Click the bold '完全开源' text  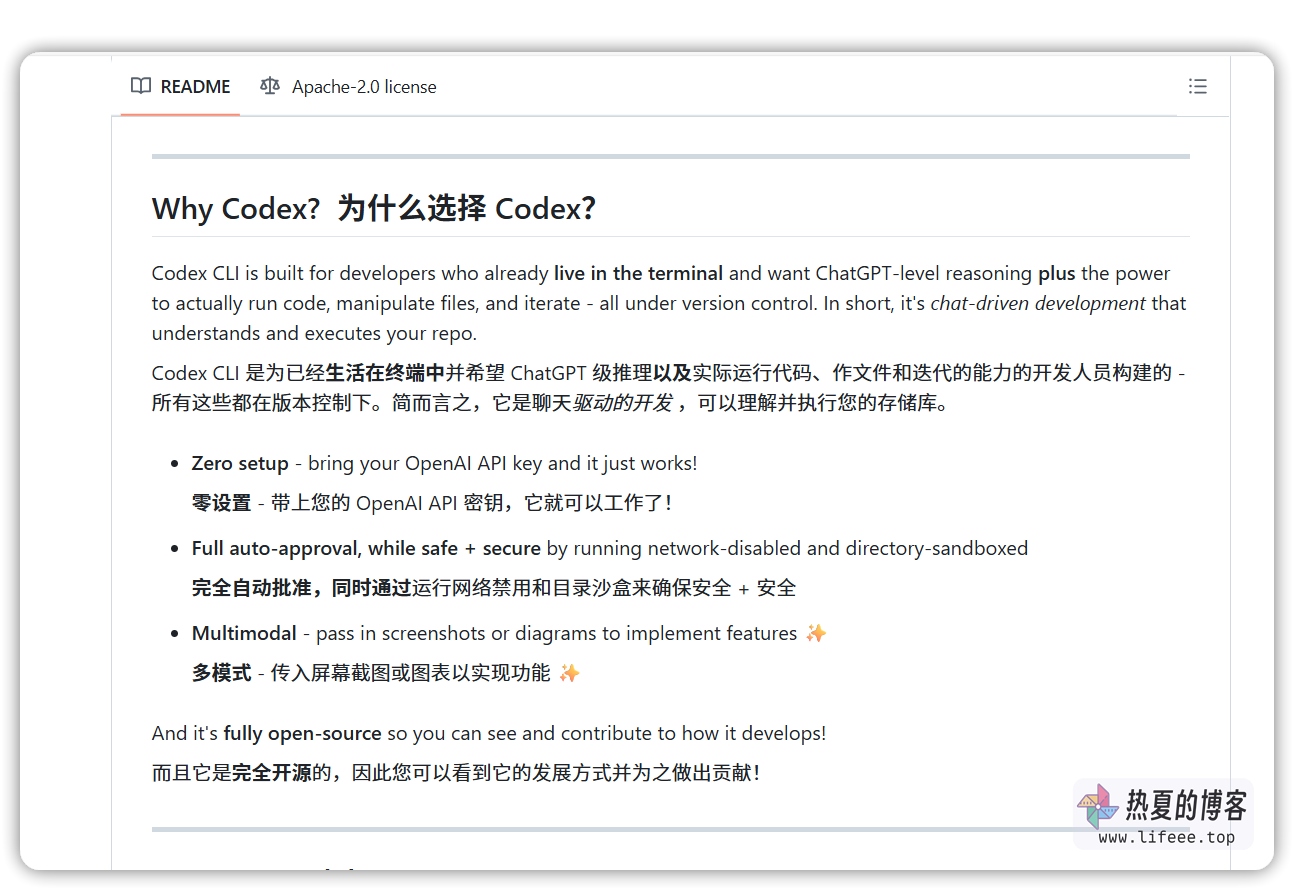tap(271, 773)
